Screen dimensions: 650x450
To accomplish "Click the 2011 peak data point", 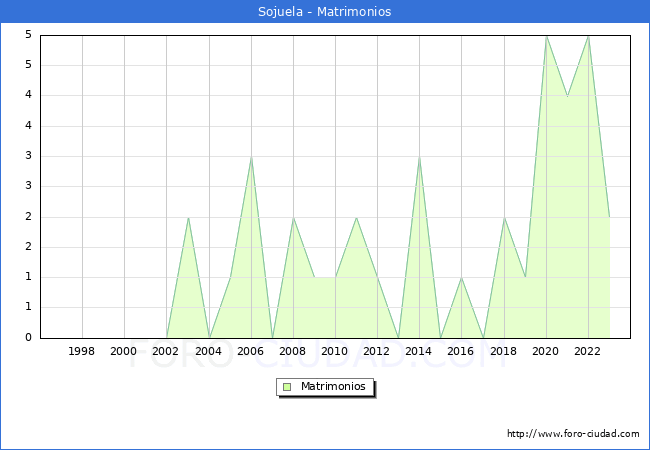I will [356, 217].
